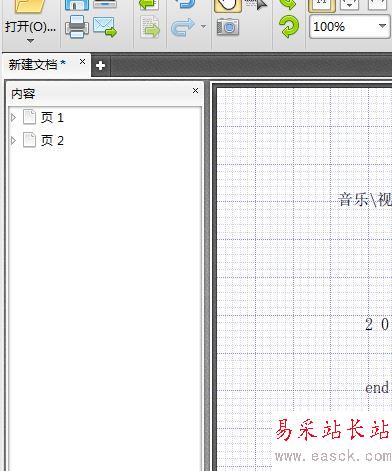Viewport: 392px width, 471px height.
Task: Click the 'end' text on the page
Action: tap(377, 388)
